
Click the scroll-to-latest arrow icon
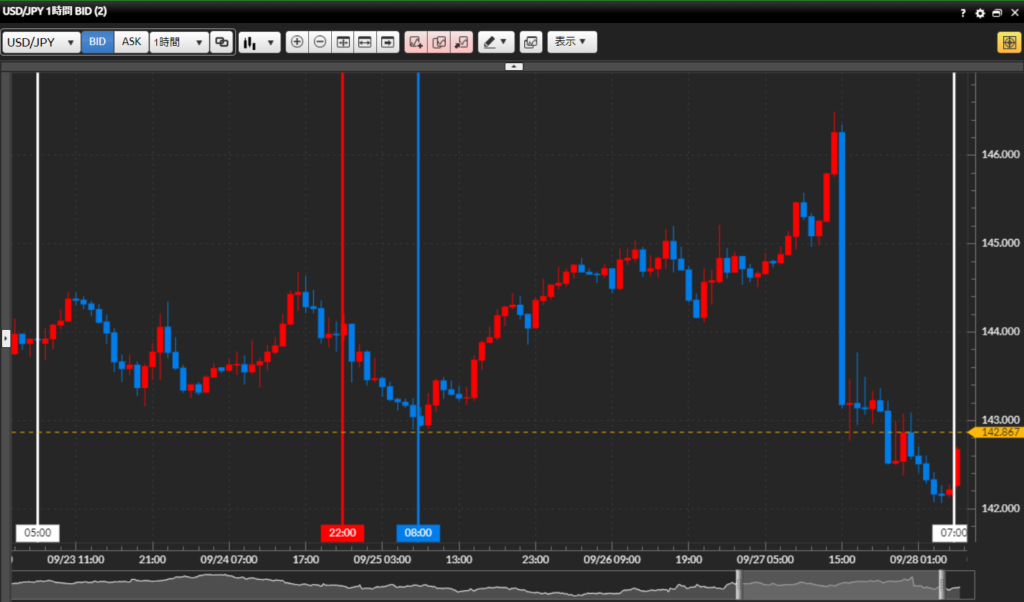coord(387,42)
